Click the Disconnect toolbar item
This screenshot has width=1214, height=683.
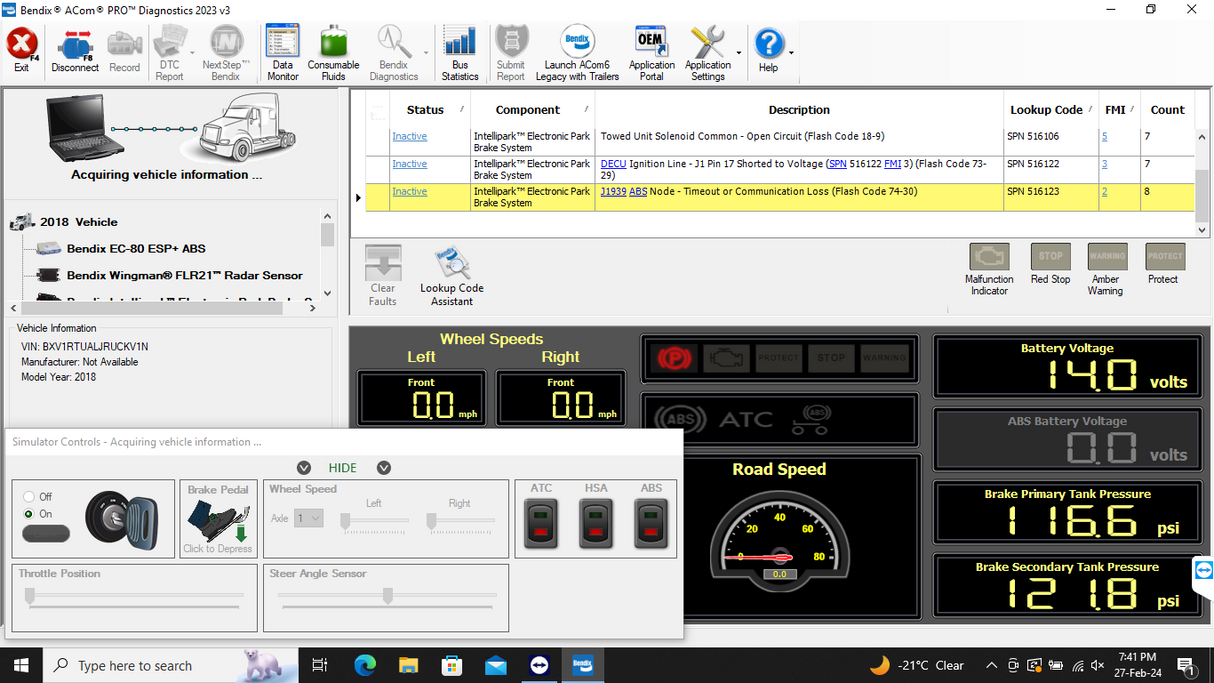pyautogui.click(x=75, y=51)
